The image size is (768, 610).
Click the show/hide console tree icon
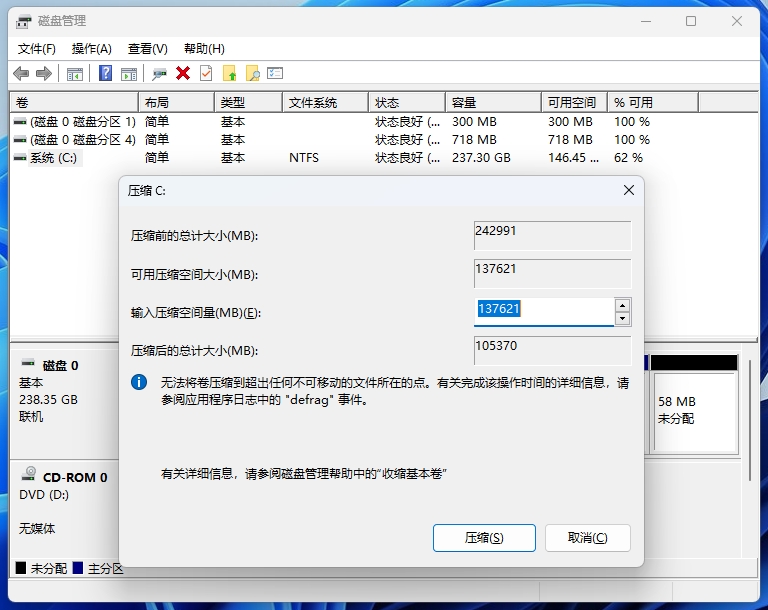[x=75, y=73]
